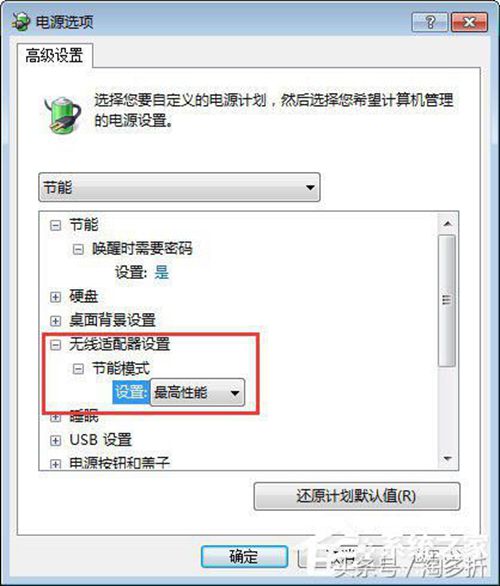The width and height of the screenshot is (500, 586).
Task: Click the 确定 button
Action: pyautogui.click(x=244, y=557)
